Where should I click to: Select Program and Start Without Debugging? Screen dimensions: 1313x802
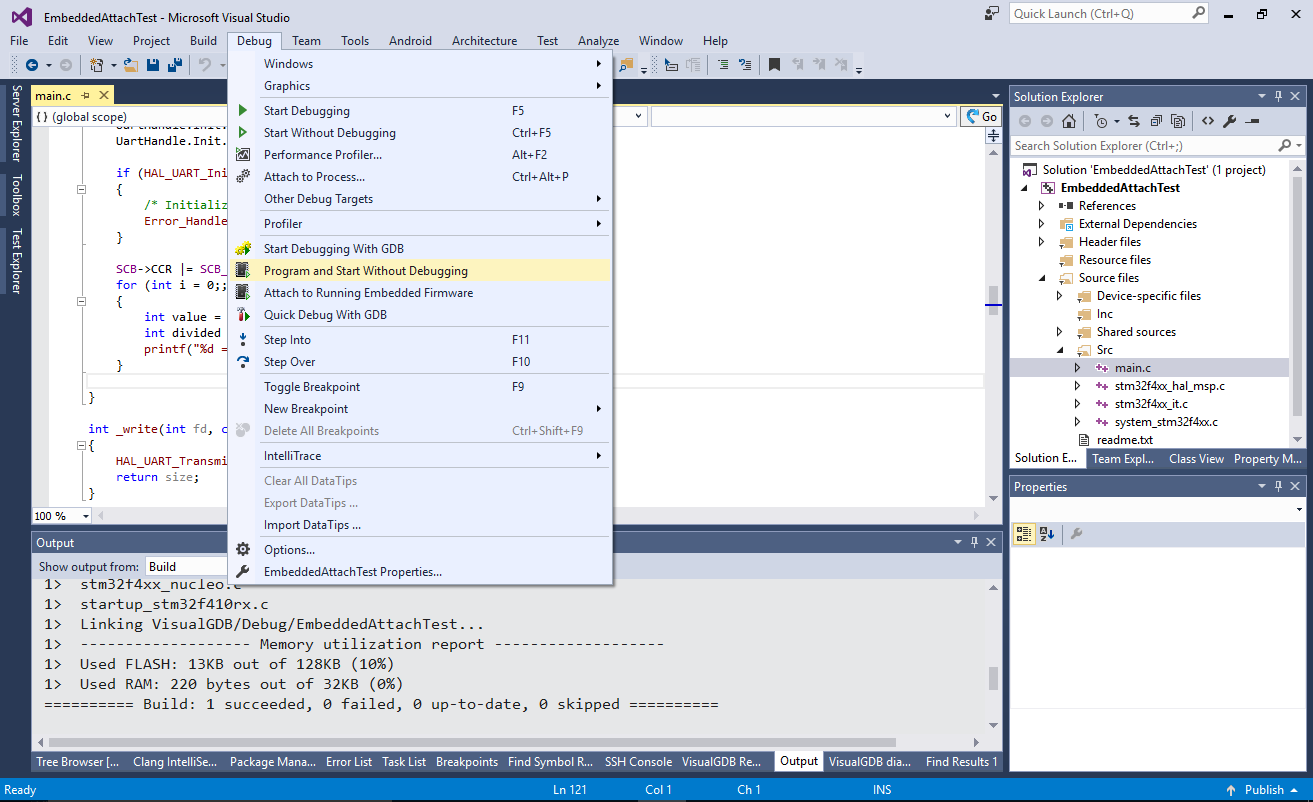pyautogui.click(x=421, y=271)
